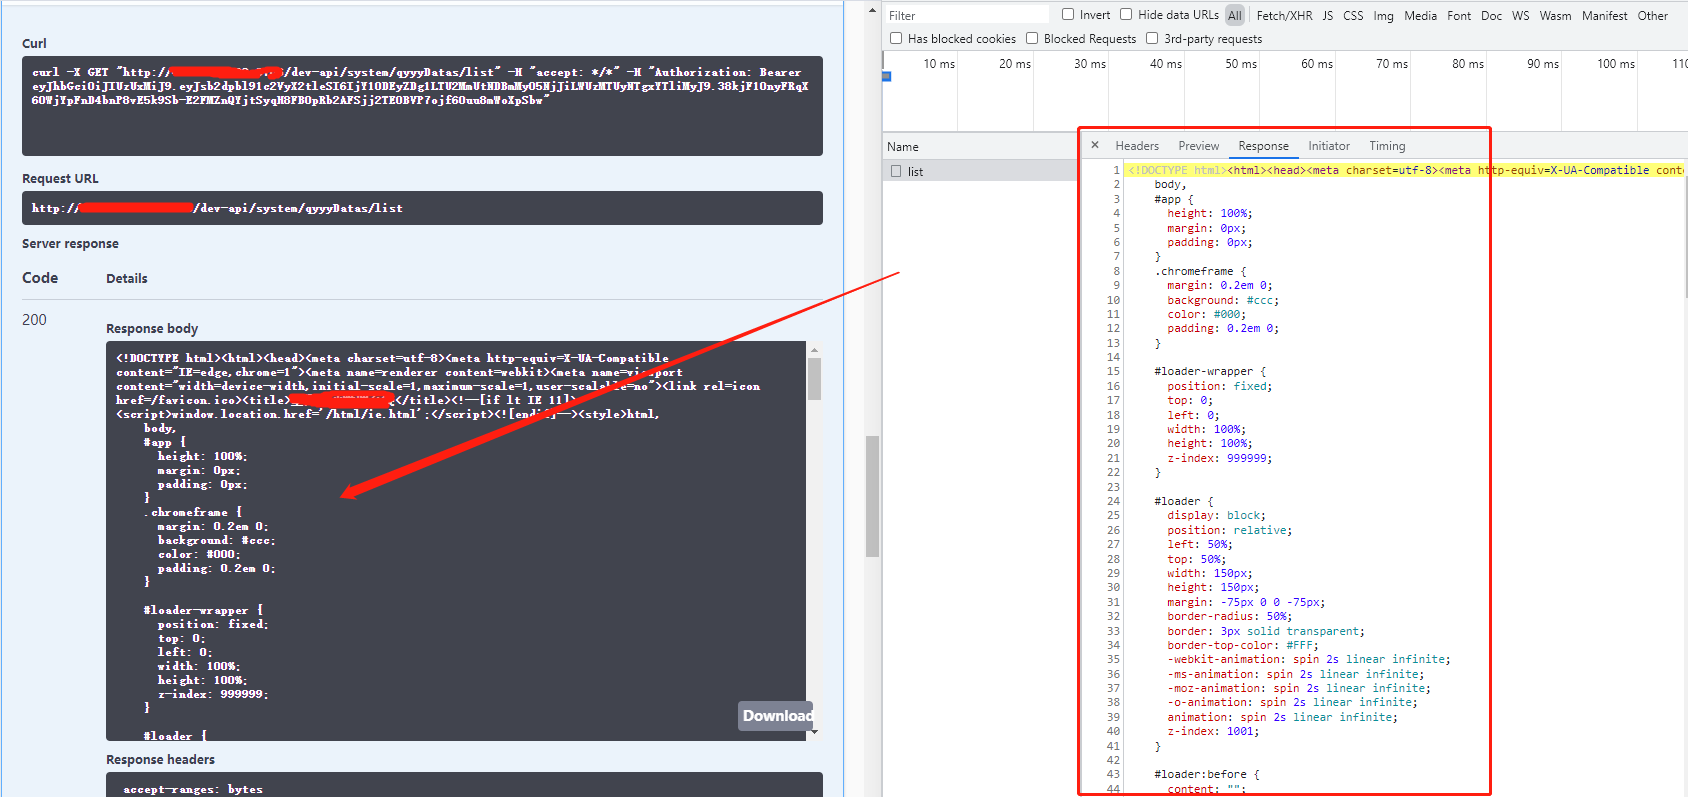
Task: Enable 3rd-party requests checkbox
Action: point(1152,38)
